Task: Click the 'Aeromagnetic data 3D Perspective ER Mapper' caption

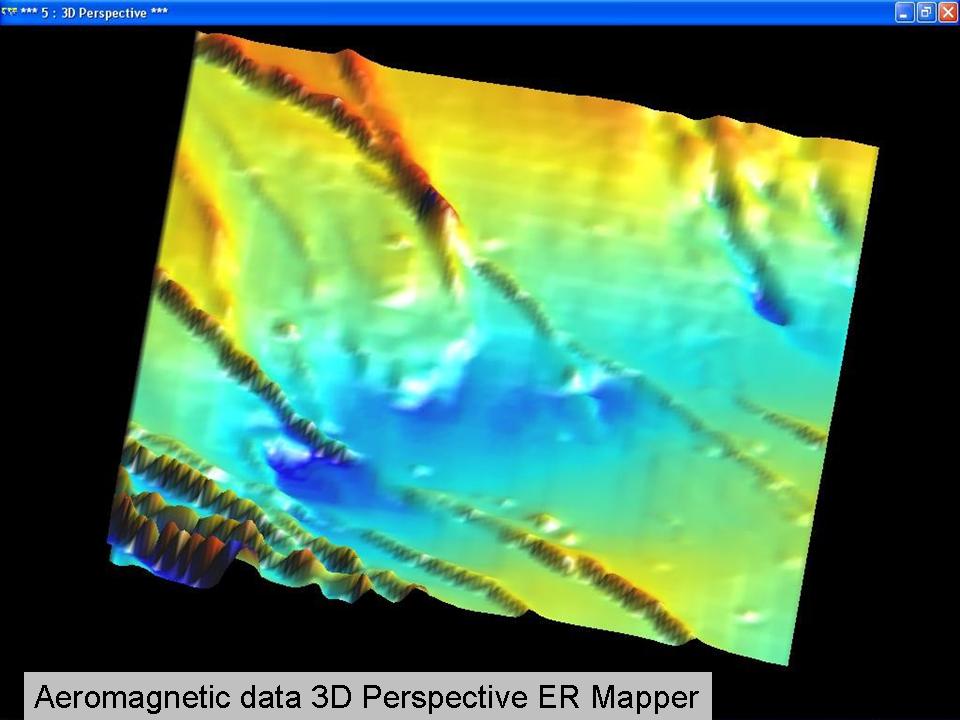Action: coord(367,696)
